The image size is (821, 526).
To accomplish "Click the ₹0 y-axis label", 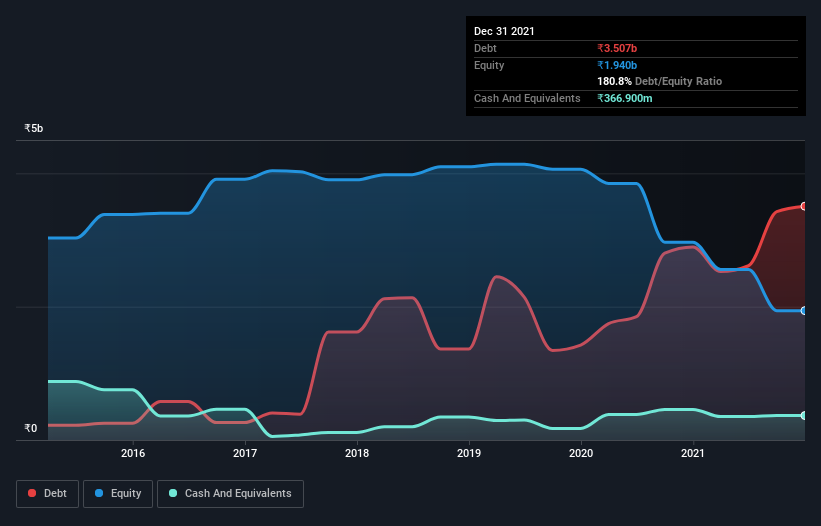I will tap(31, 428).
